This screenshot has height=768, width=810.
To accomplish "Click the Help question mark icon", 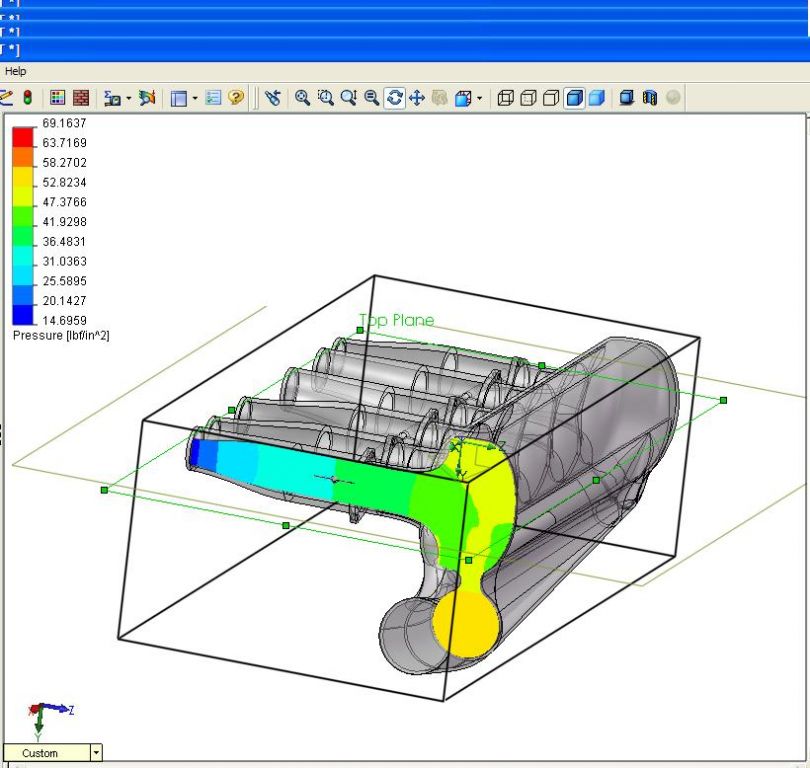I will [x=236, y=98].
